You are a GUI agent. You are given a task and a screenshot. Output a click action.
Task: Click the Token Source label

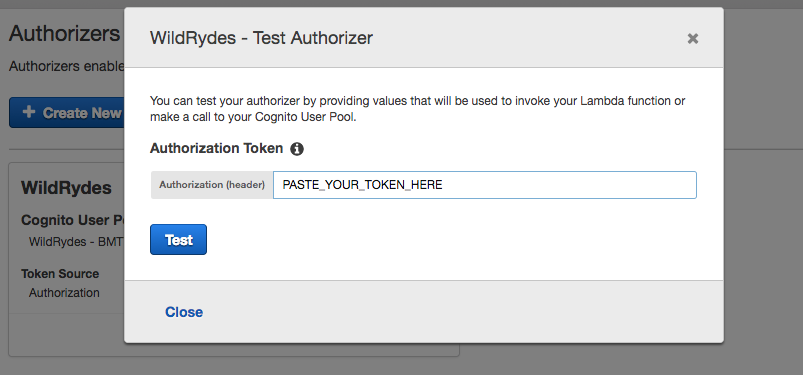60,274
